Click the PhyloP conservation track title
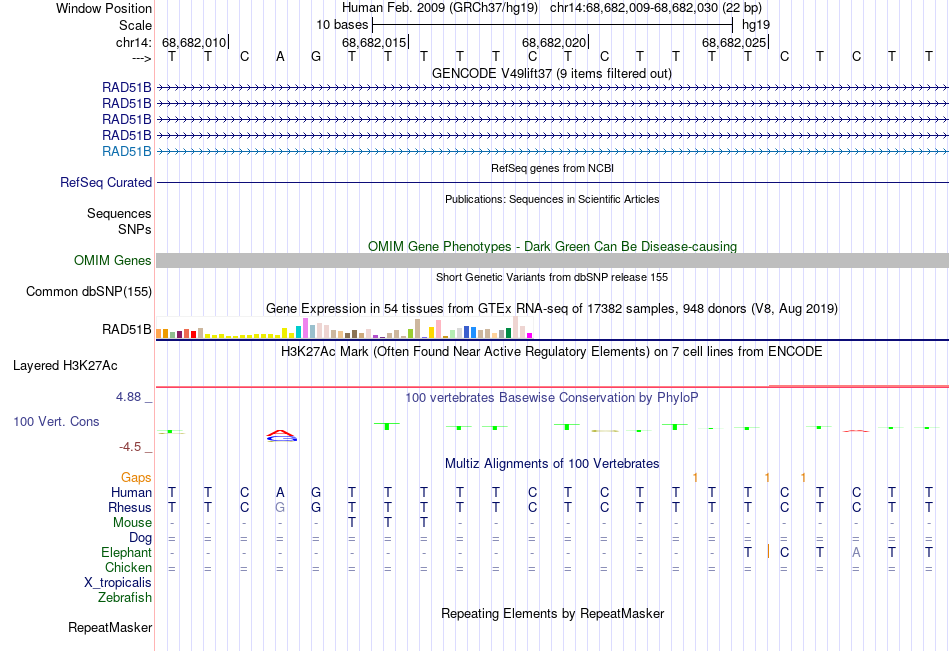Screen dimensions: 950x651 pos(551,398)
